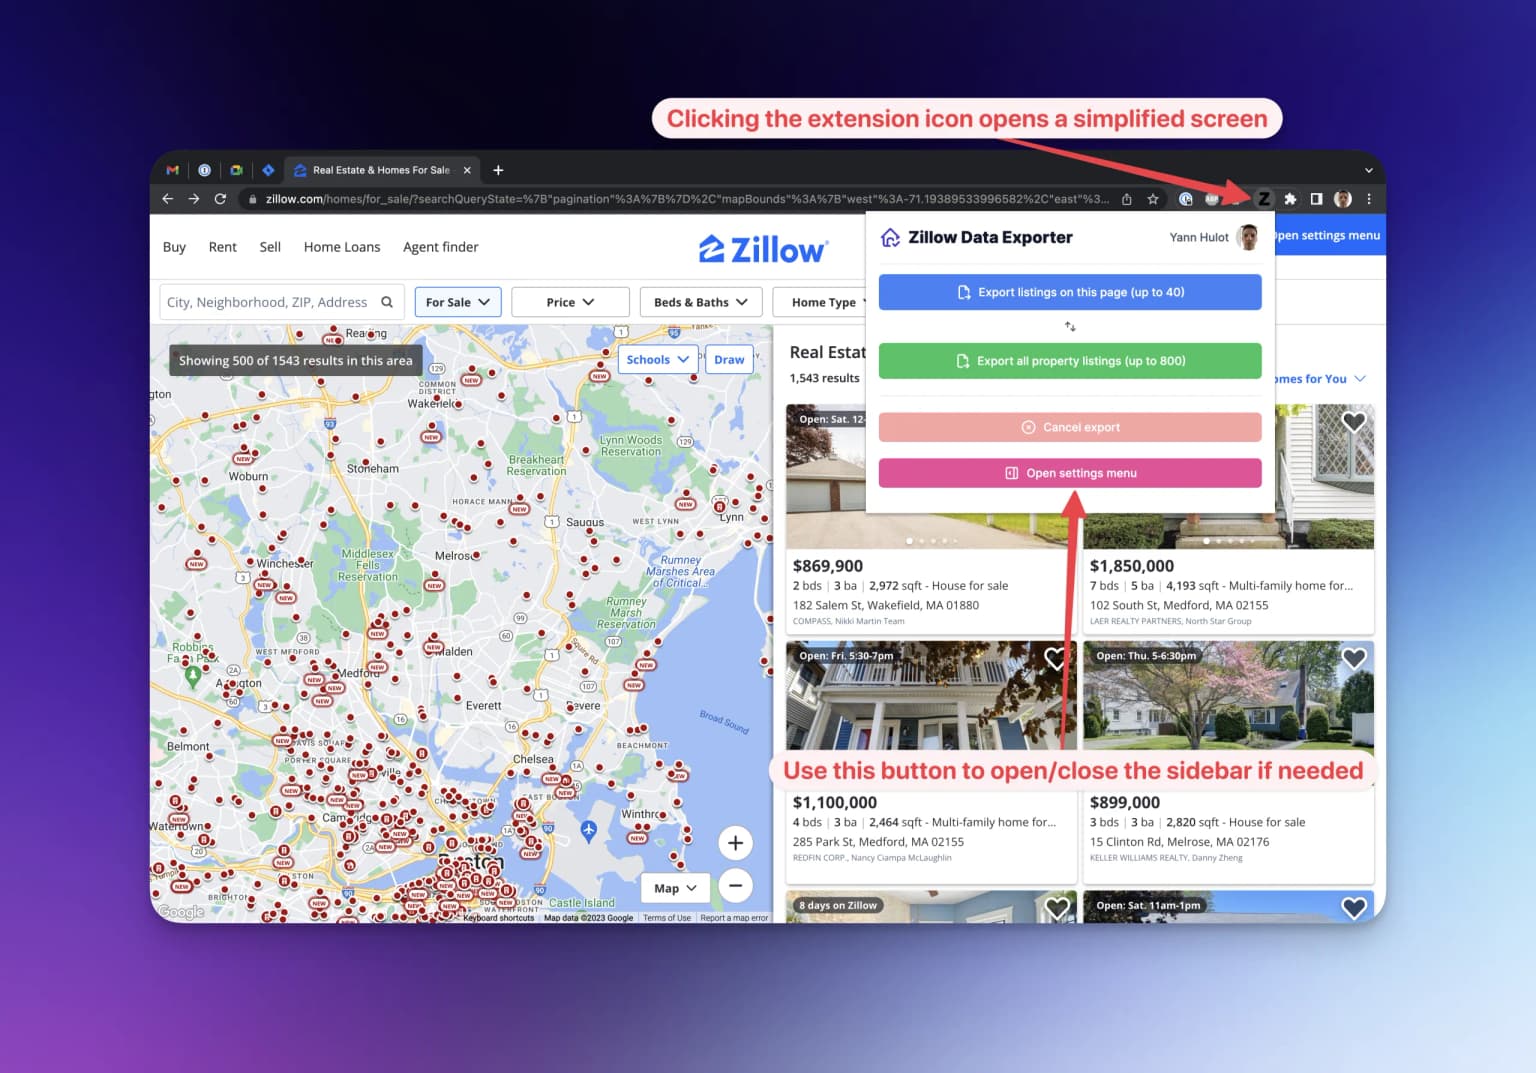Screen dimensions: 1536x1073
Task: Open the 15 Clinton Rd, Melrose listing address
Action: (1180, 842)
